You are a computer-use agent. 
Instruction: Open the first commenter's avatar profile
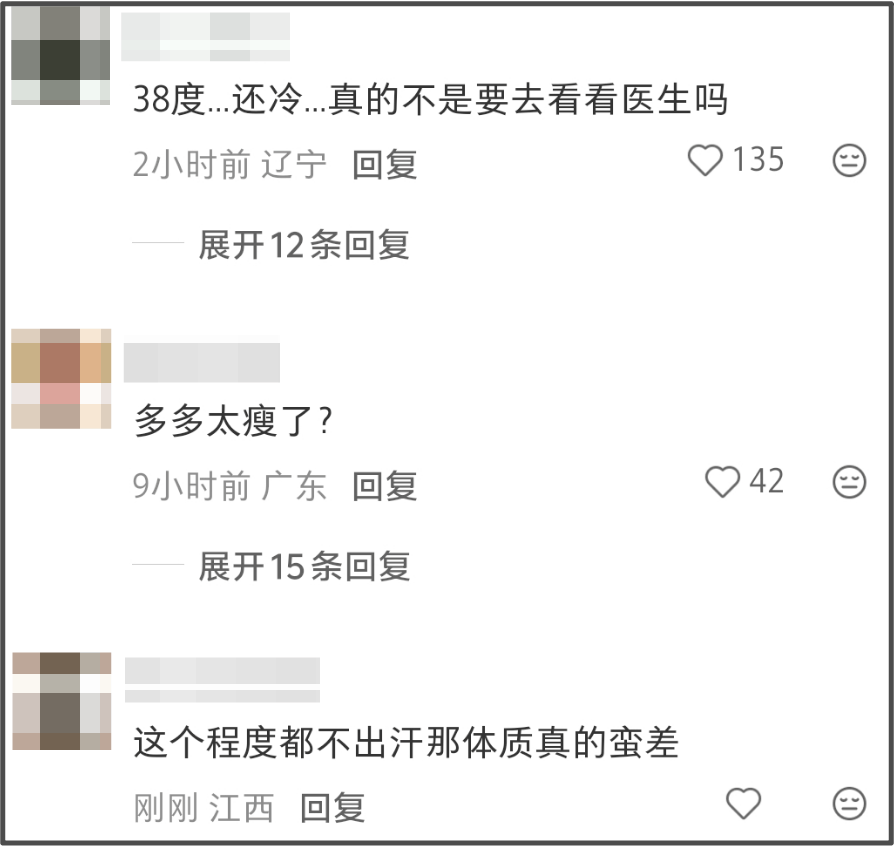click(x=61, y=55)
